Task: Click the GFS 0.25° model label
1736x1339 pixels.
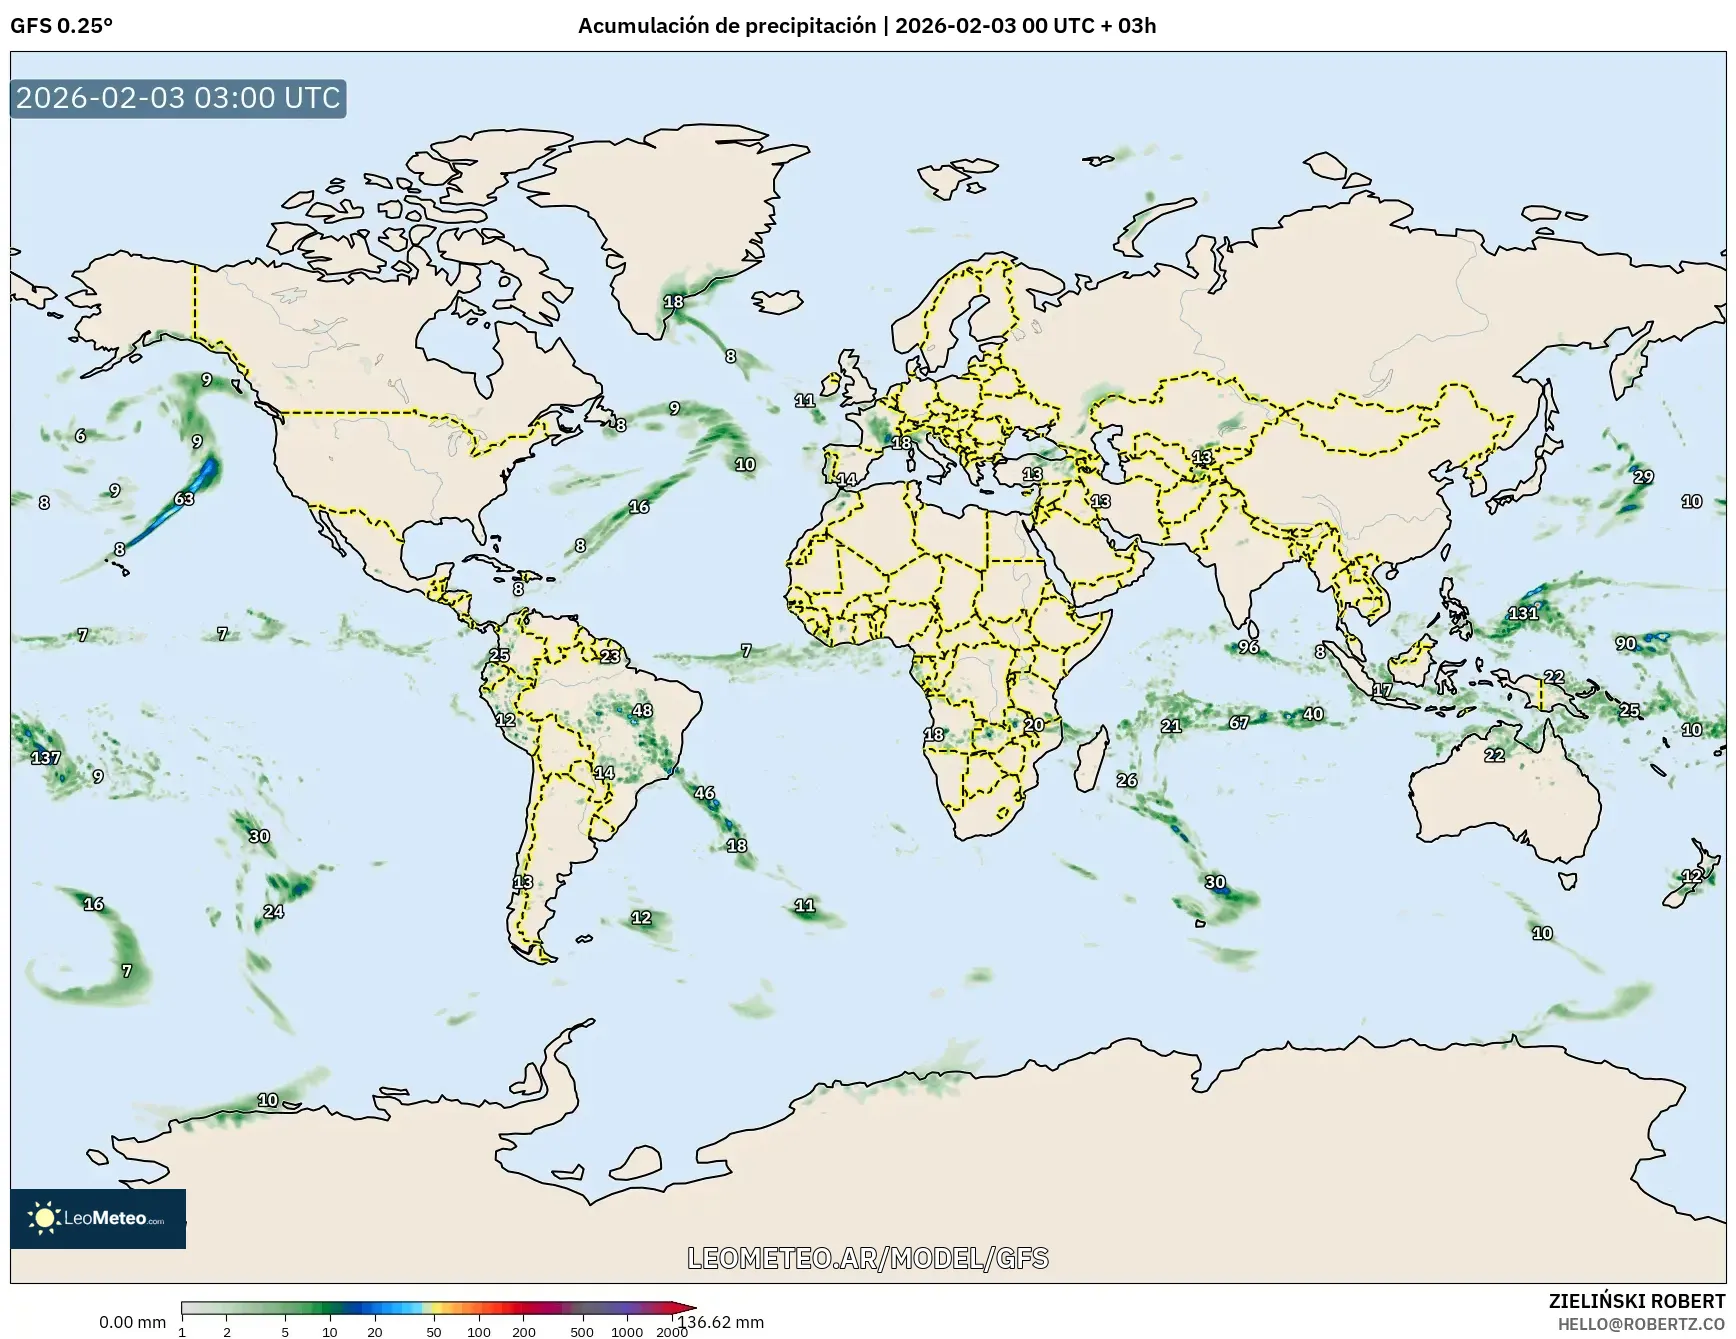Action: pyautogui.click(x=61, y=26)
